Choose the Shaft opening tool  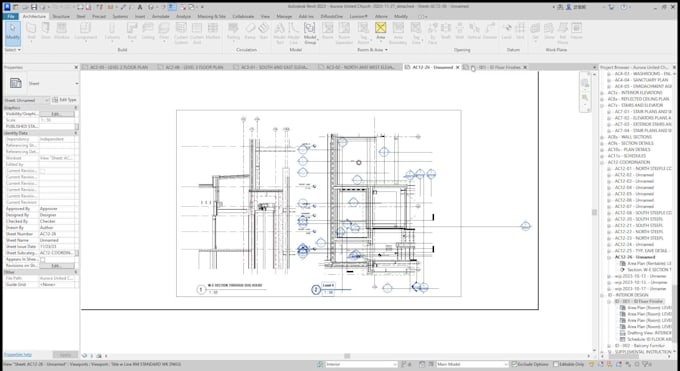click(445, 32)
